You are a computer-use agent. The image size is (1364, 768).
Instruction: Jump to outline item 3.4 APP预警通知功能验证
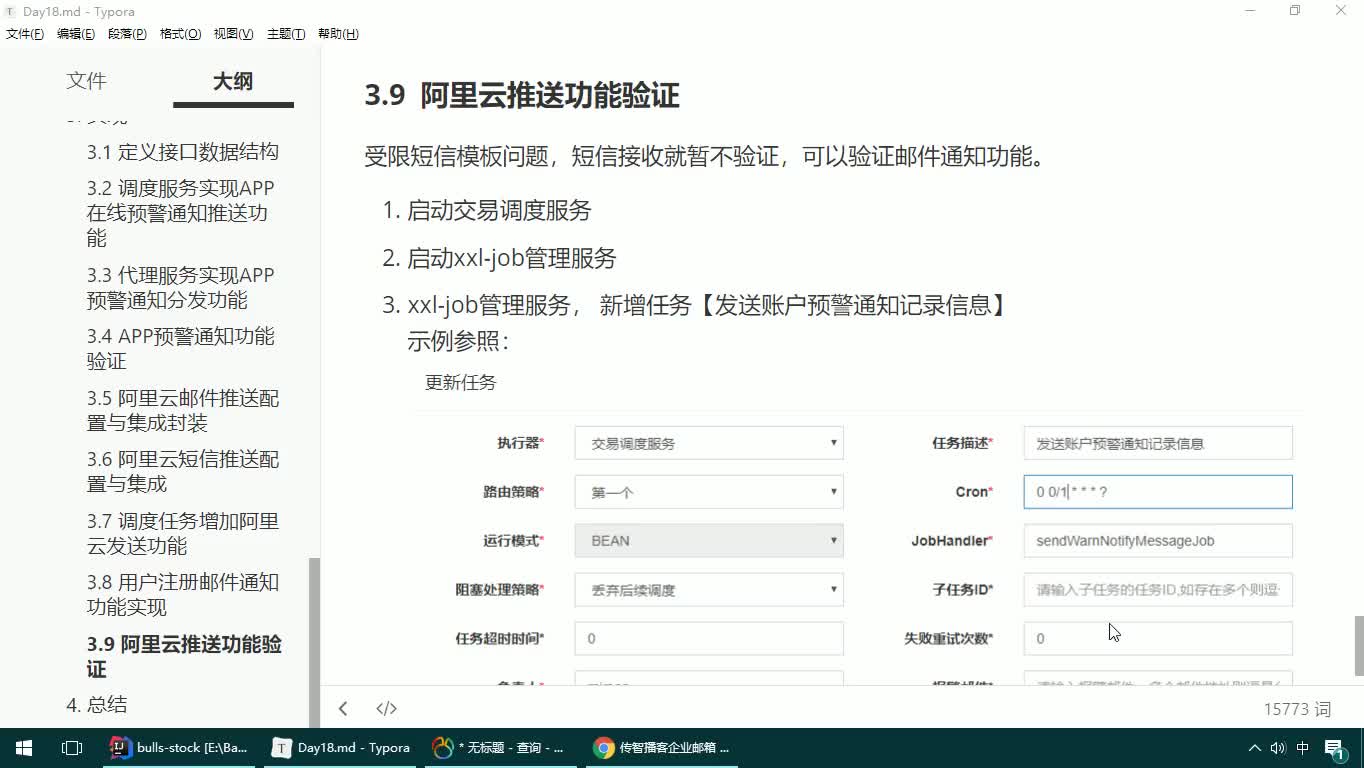[x=180, y=348]
